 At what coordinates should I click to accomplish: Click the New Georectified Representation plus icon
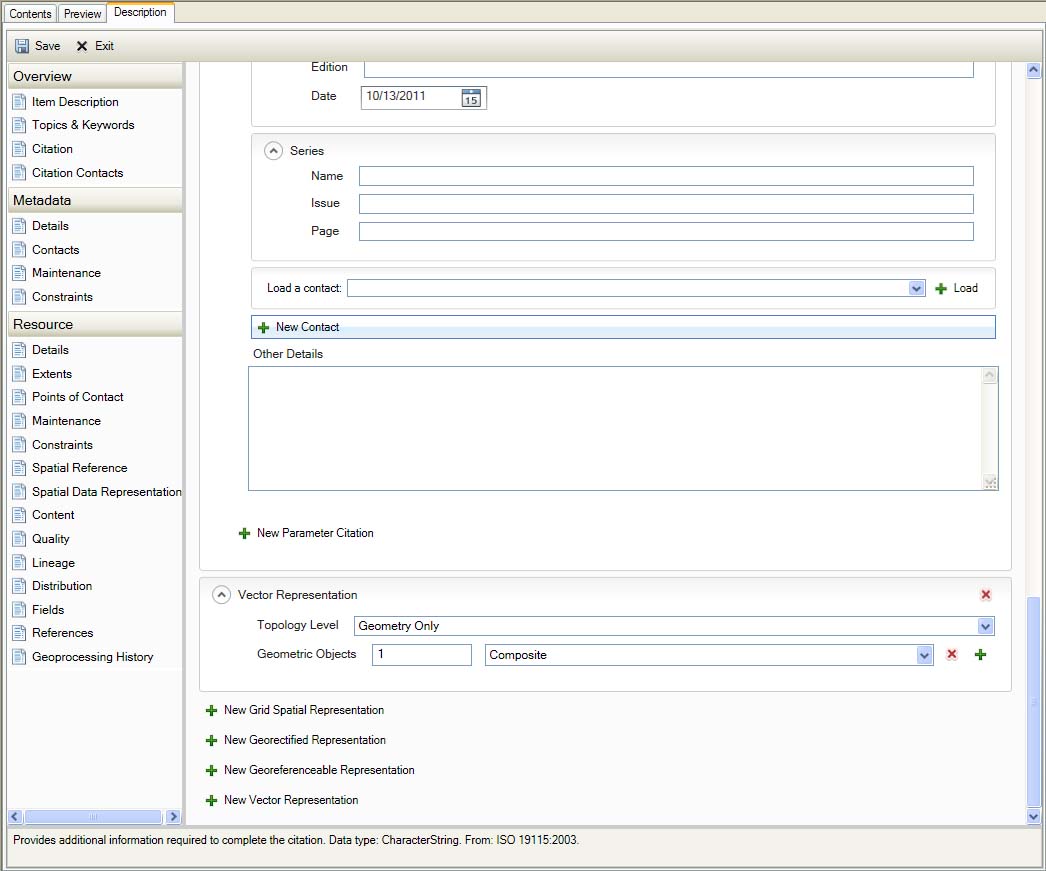pyautogui.click(x=211, y=740)
